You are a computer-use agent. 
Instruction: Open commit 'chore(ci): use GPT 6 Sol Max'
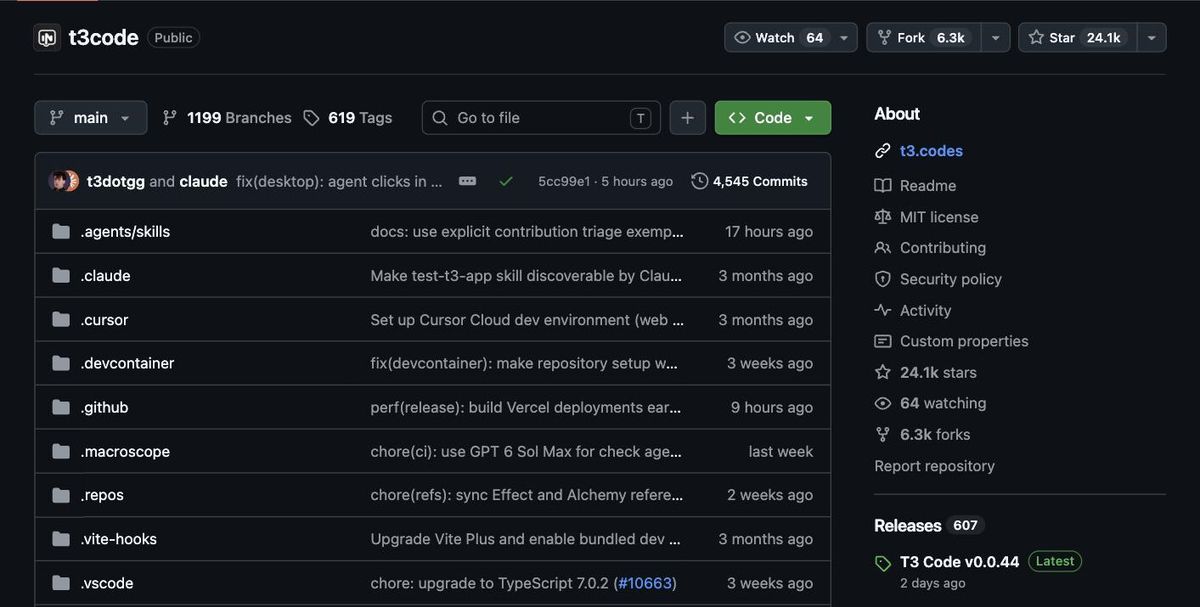[x=526, y=452]
